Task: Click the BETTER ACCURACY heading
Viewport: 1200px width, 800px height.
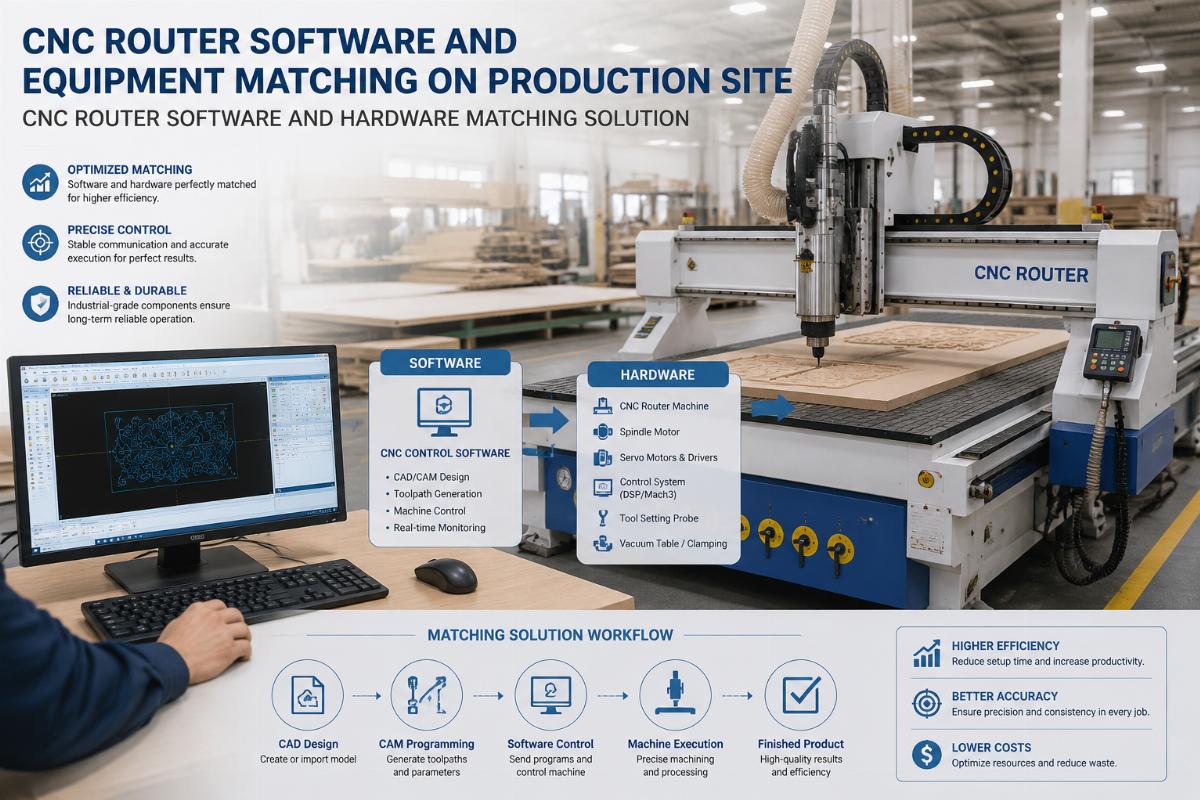Action: click(1005, 696)
